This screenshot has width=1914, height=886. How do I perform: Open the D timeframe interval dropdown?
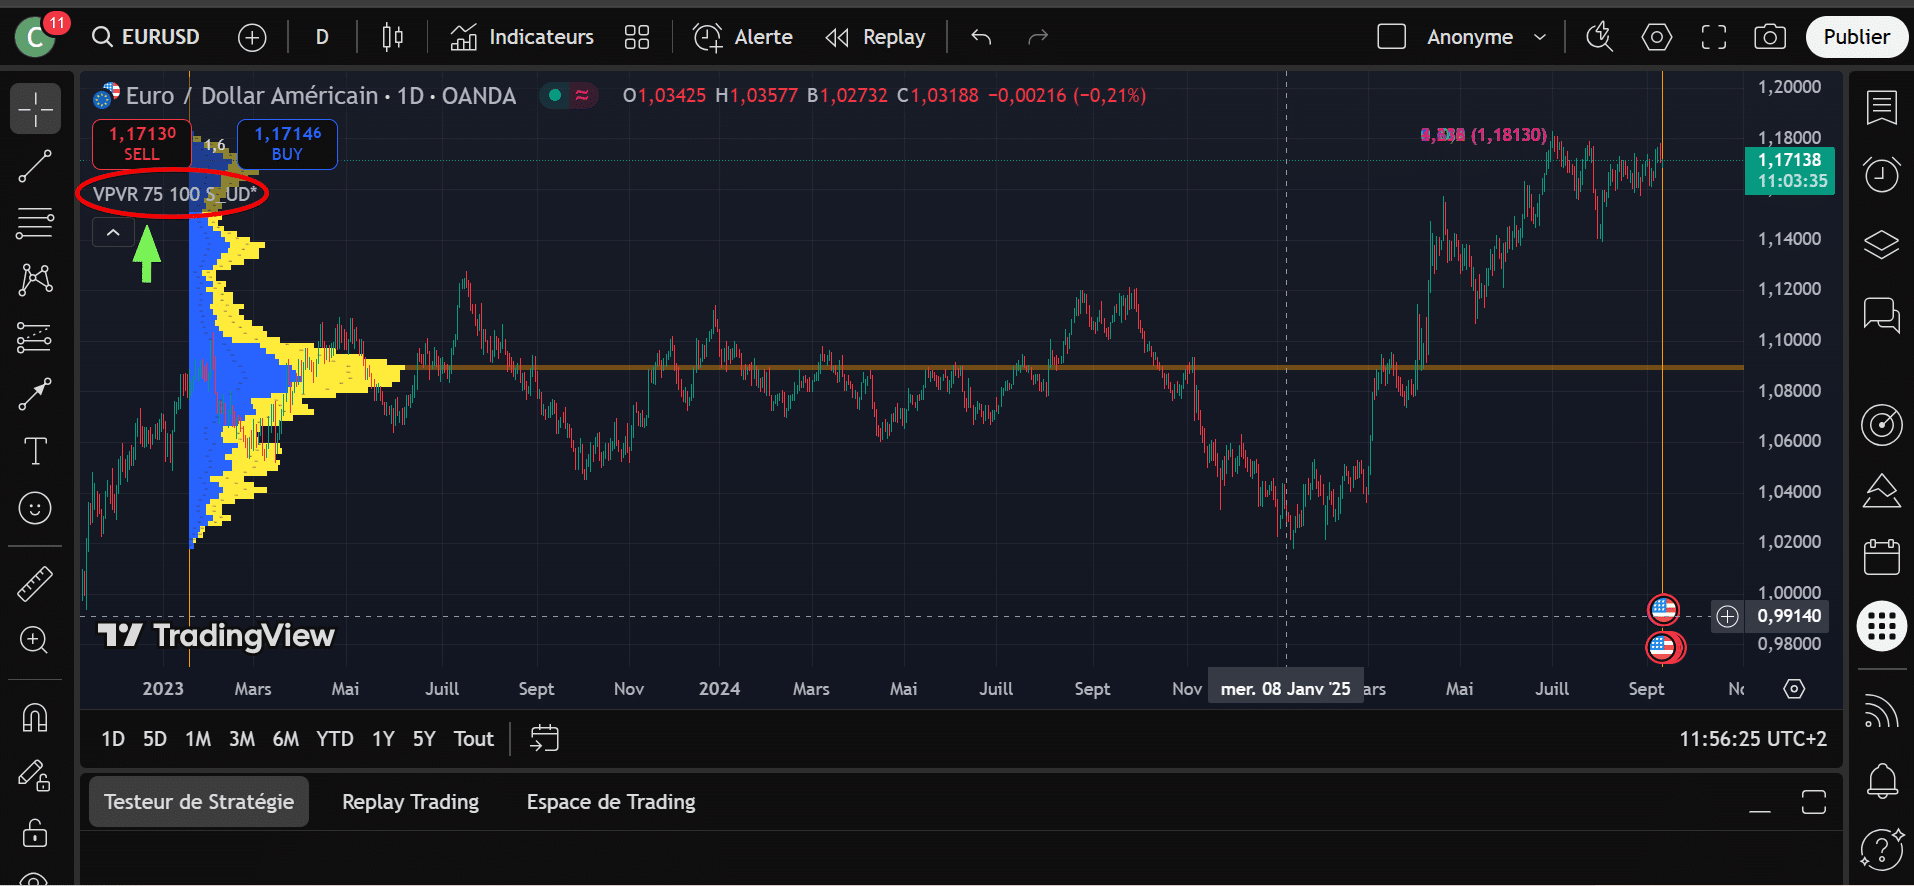coord(322,37)
